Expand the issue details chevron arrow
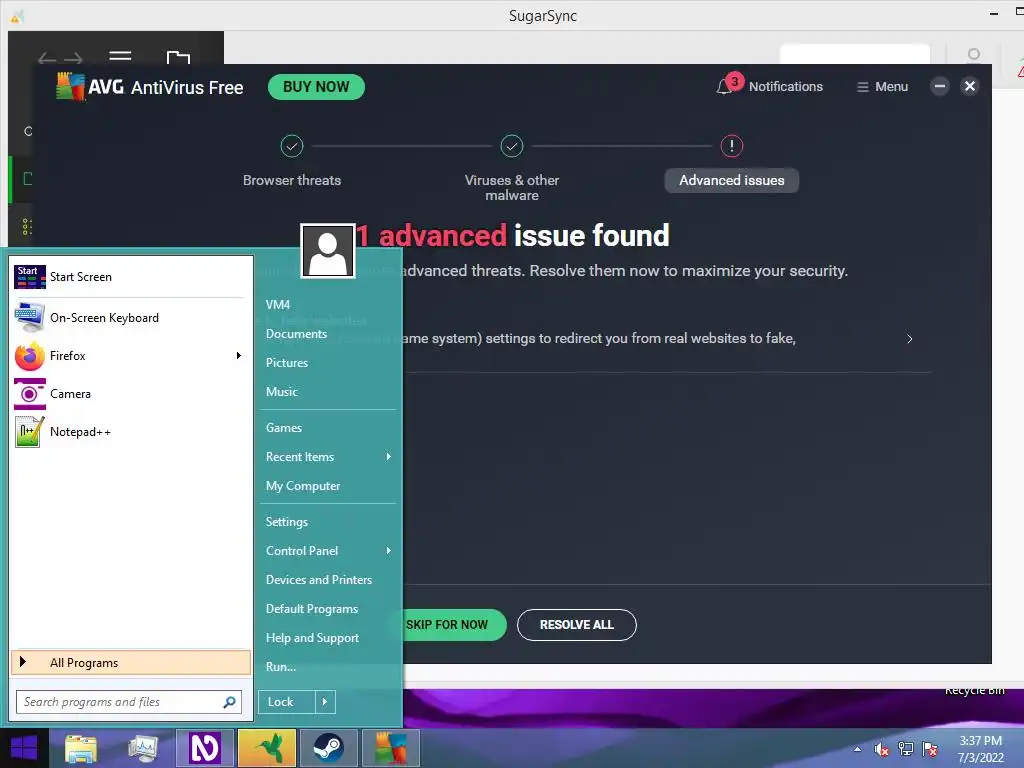The width and height of the screenshot is (1024, 768). [x=909, y=338]
